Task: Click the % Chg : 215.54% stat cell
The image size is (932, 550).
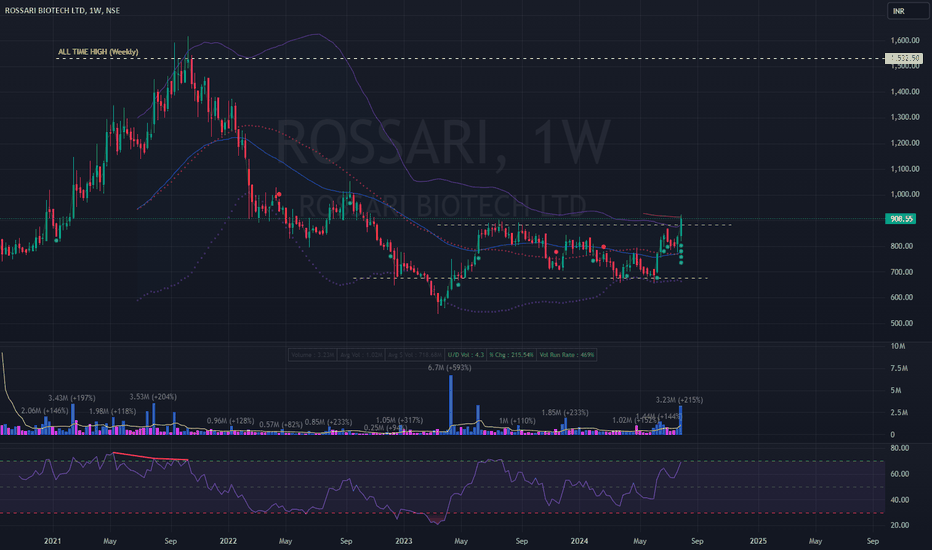Action: (511, 355)
